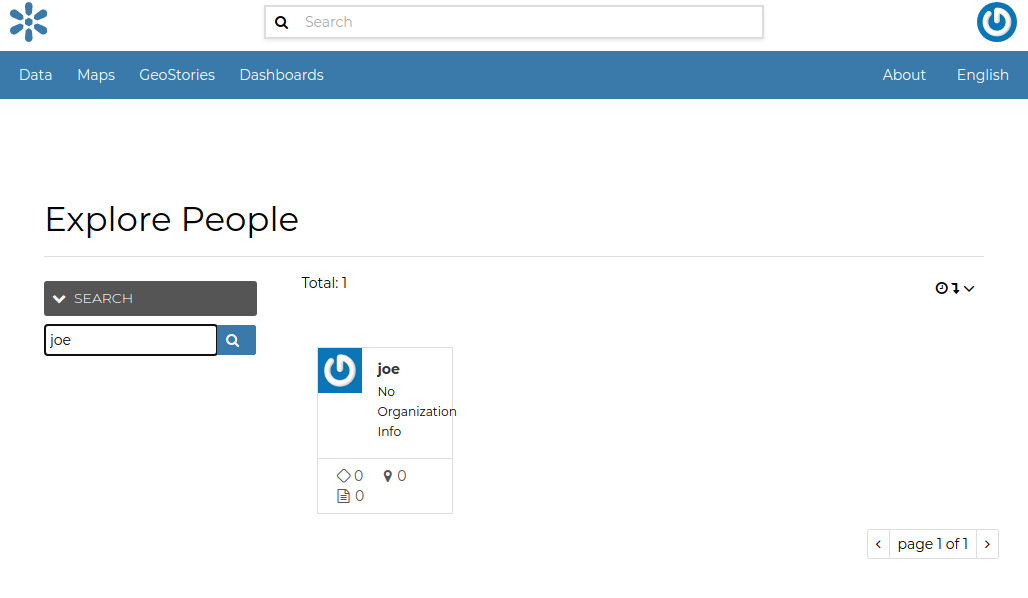Click the magnifier icon in the top search bar
Viewport: 1028px width, 598px height.
[281, 22]
